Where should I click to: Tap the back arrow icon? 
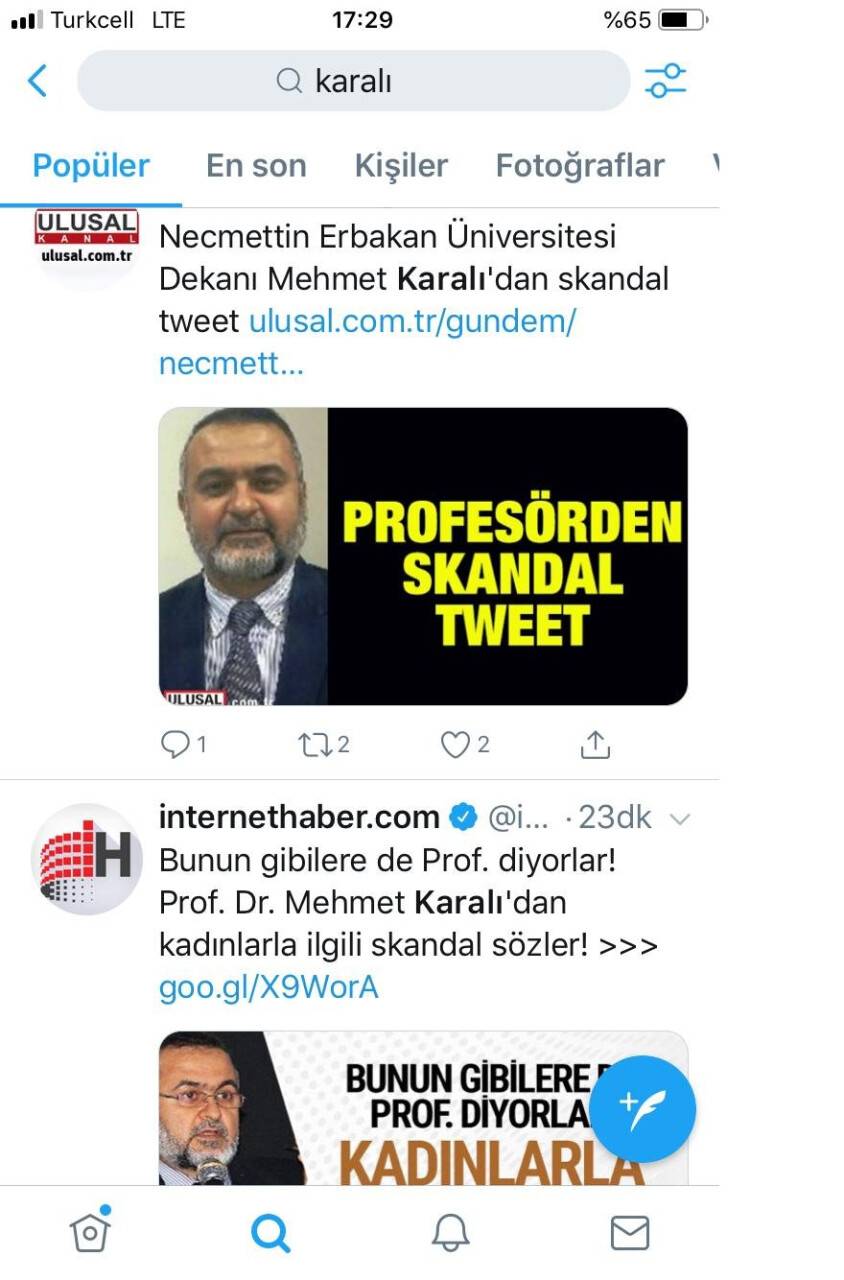[x=38, y=81]
